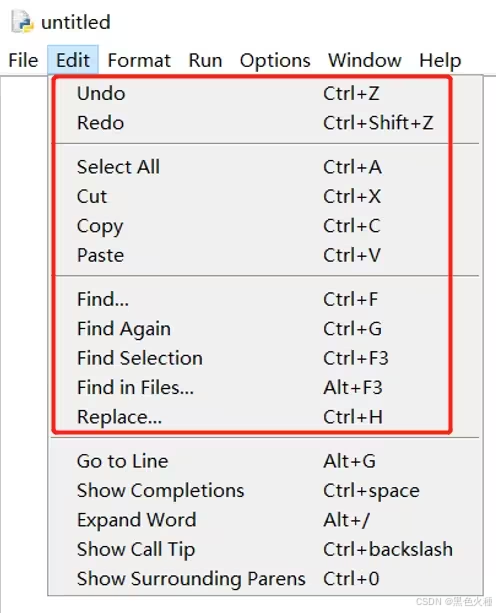This screenshot has width=496, height=613.
Task: Choose Undo from the Edit menu
Action: (x=265, y=93)
